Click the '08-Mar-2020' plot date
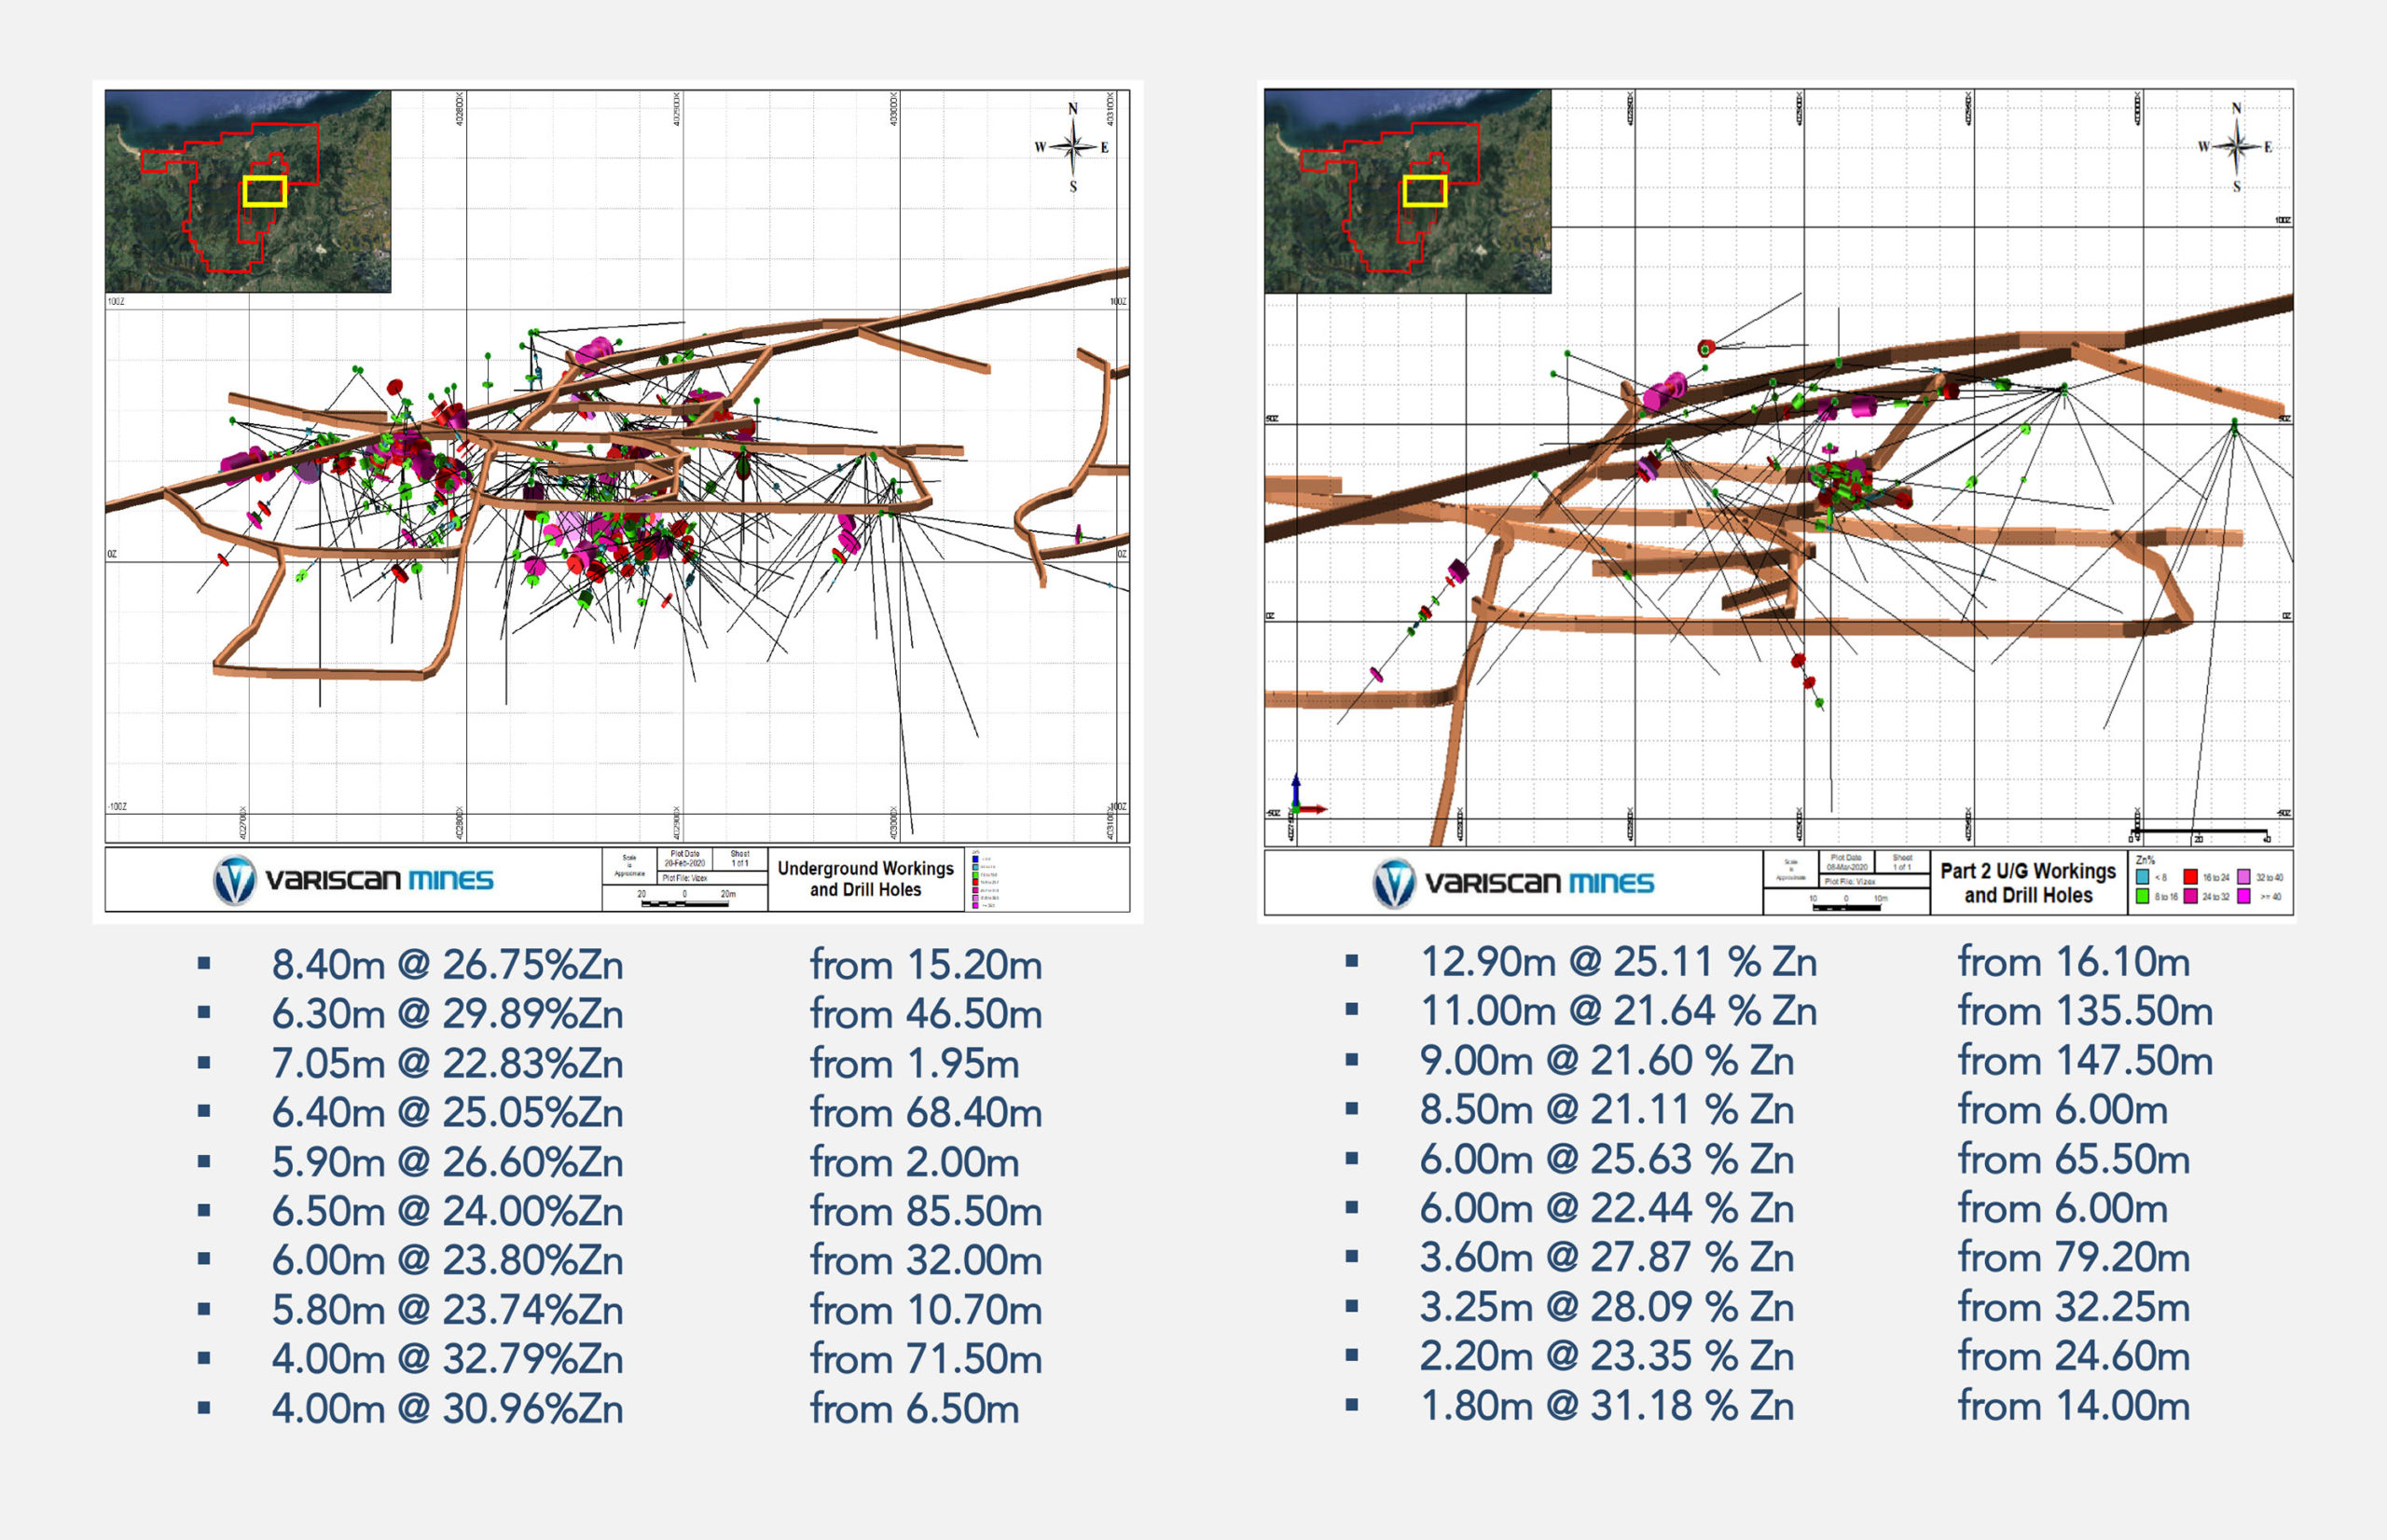2387x1540 pixels. (x=1847, y=867)
